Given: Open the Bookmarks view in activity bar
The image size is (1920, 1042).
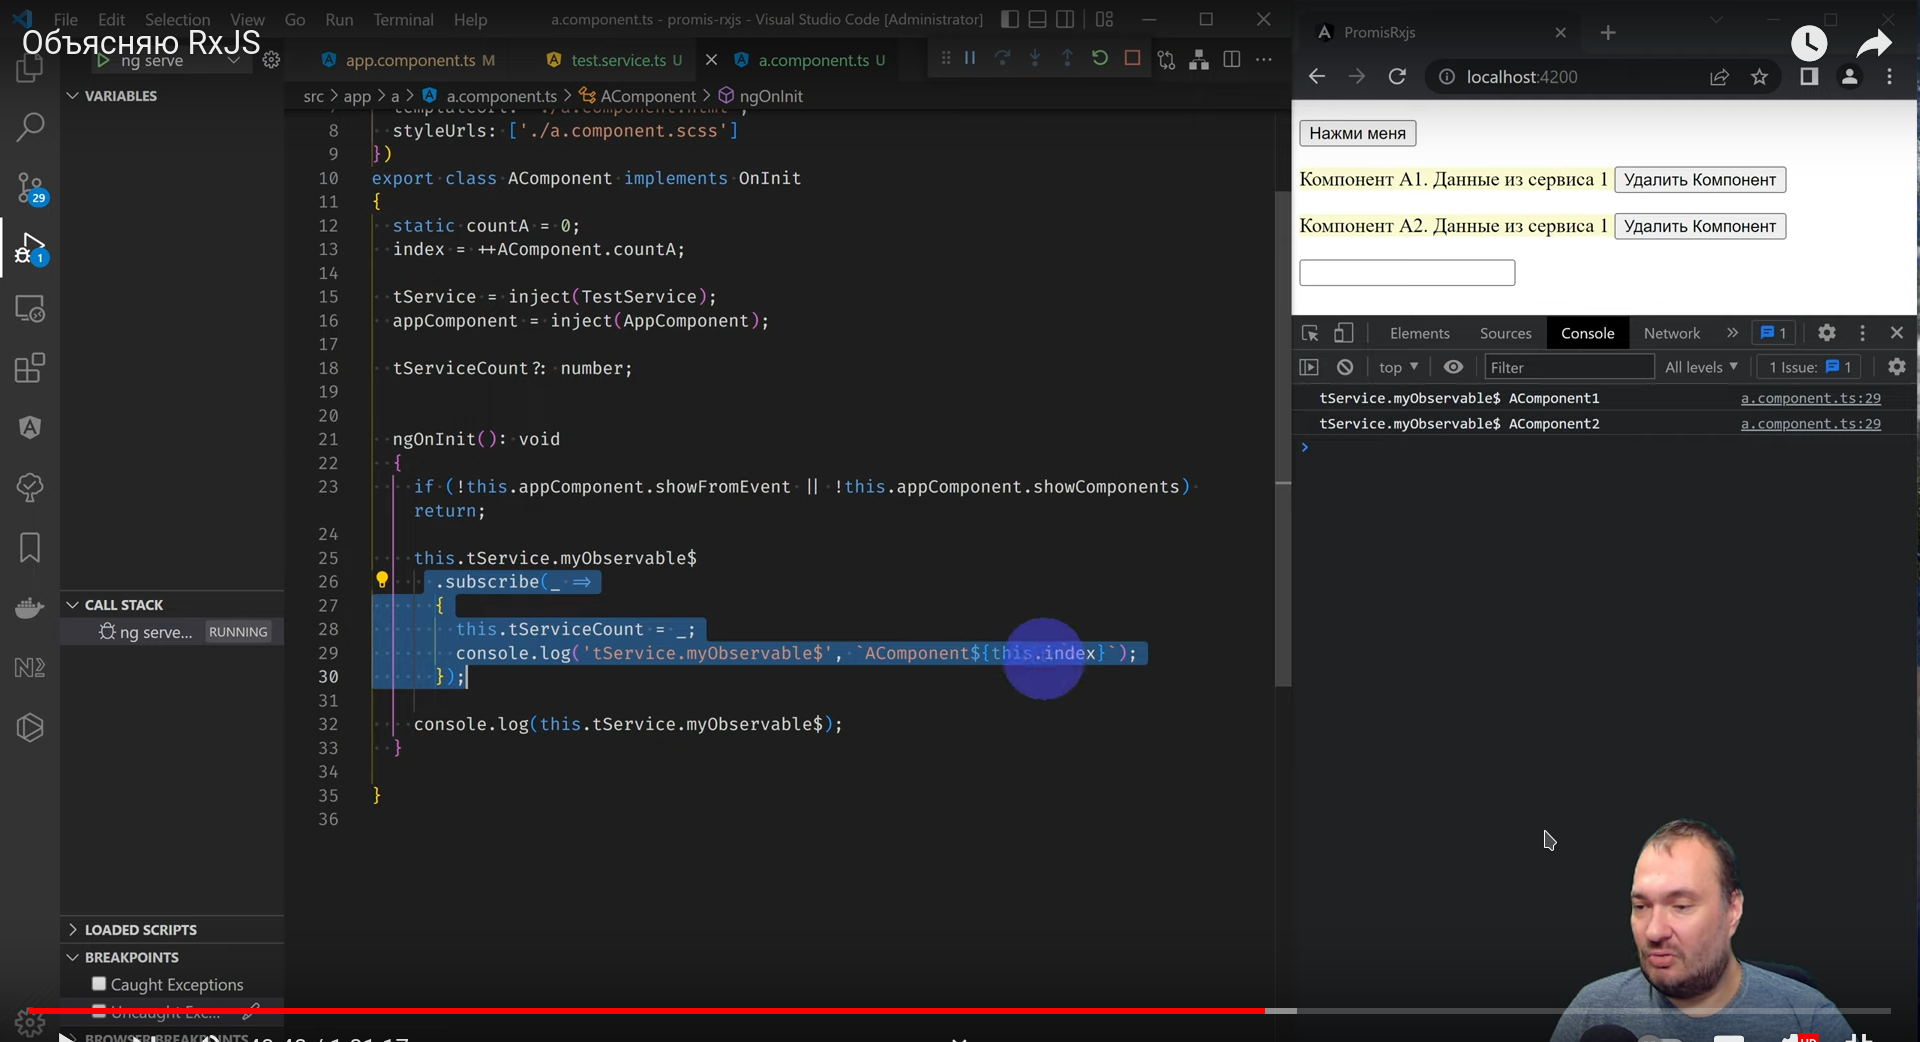Looking at the screenshot, I should pyautogui.click(x=30, y=548).
